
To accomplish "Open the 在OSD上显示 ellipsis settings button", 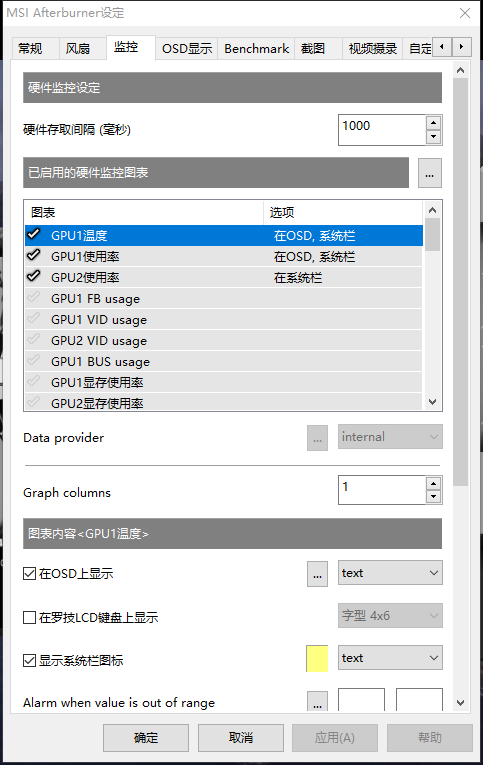I will 318,574.
